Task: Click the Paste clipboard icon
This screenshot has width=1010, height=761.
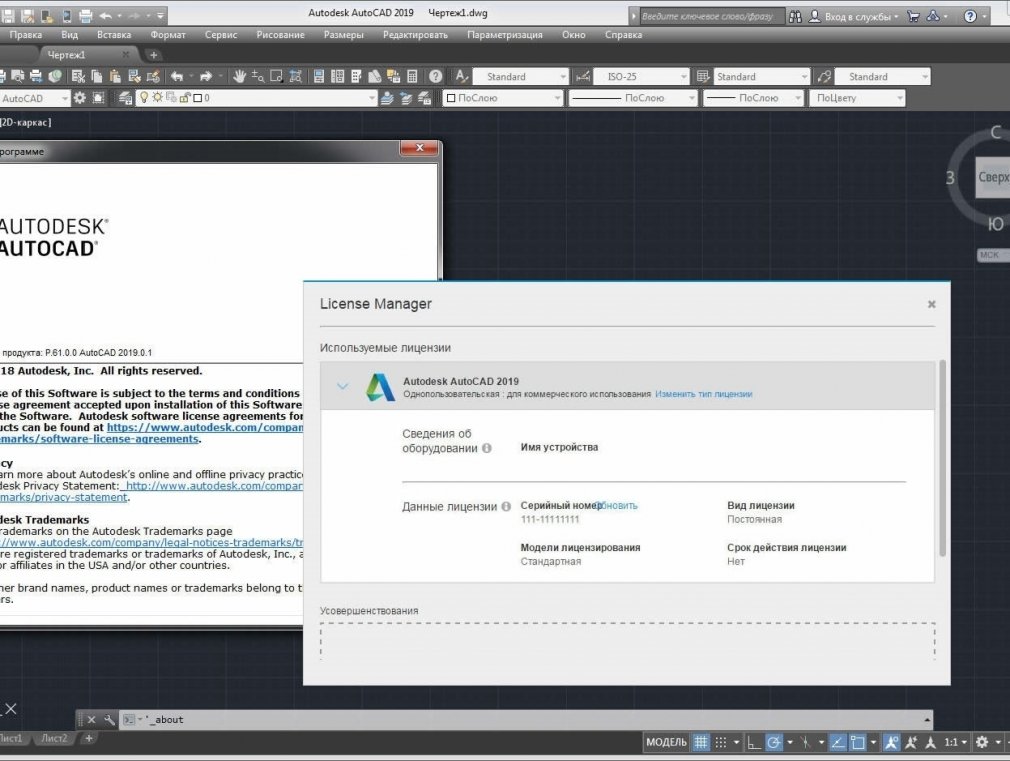Action: pyautogui.click(x=115, y=76)
